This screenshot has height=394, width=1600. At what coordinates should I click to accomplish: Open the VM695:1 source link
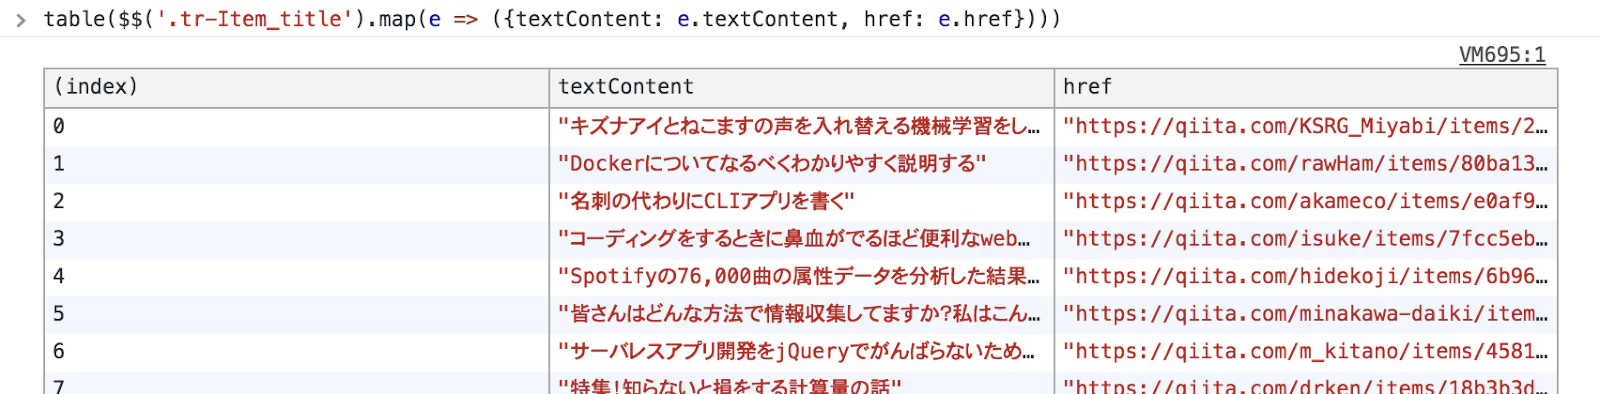[1502, 55]
